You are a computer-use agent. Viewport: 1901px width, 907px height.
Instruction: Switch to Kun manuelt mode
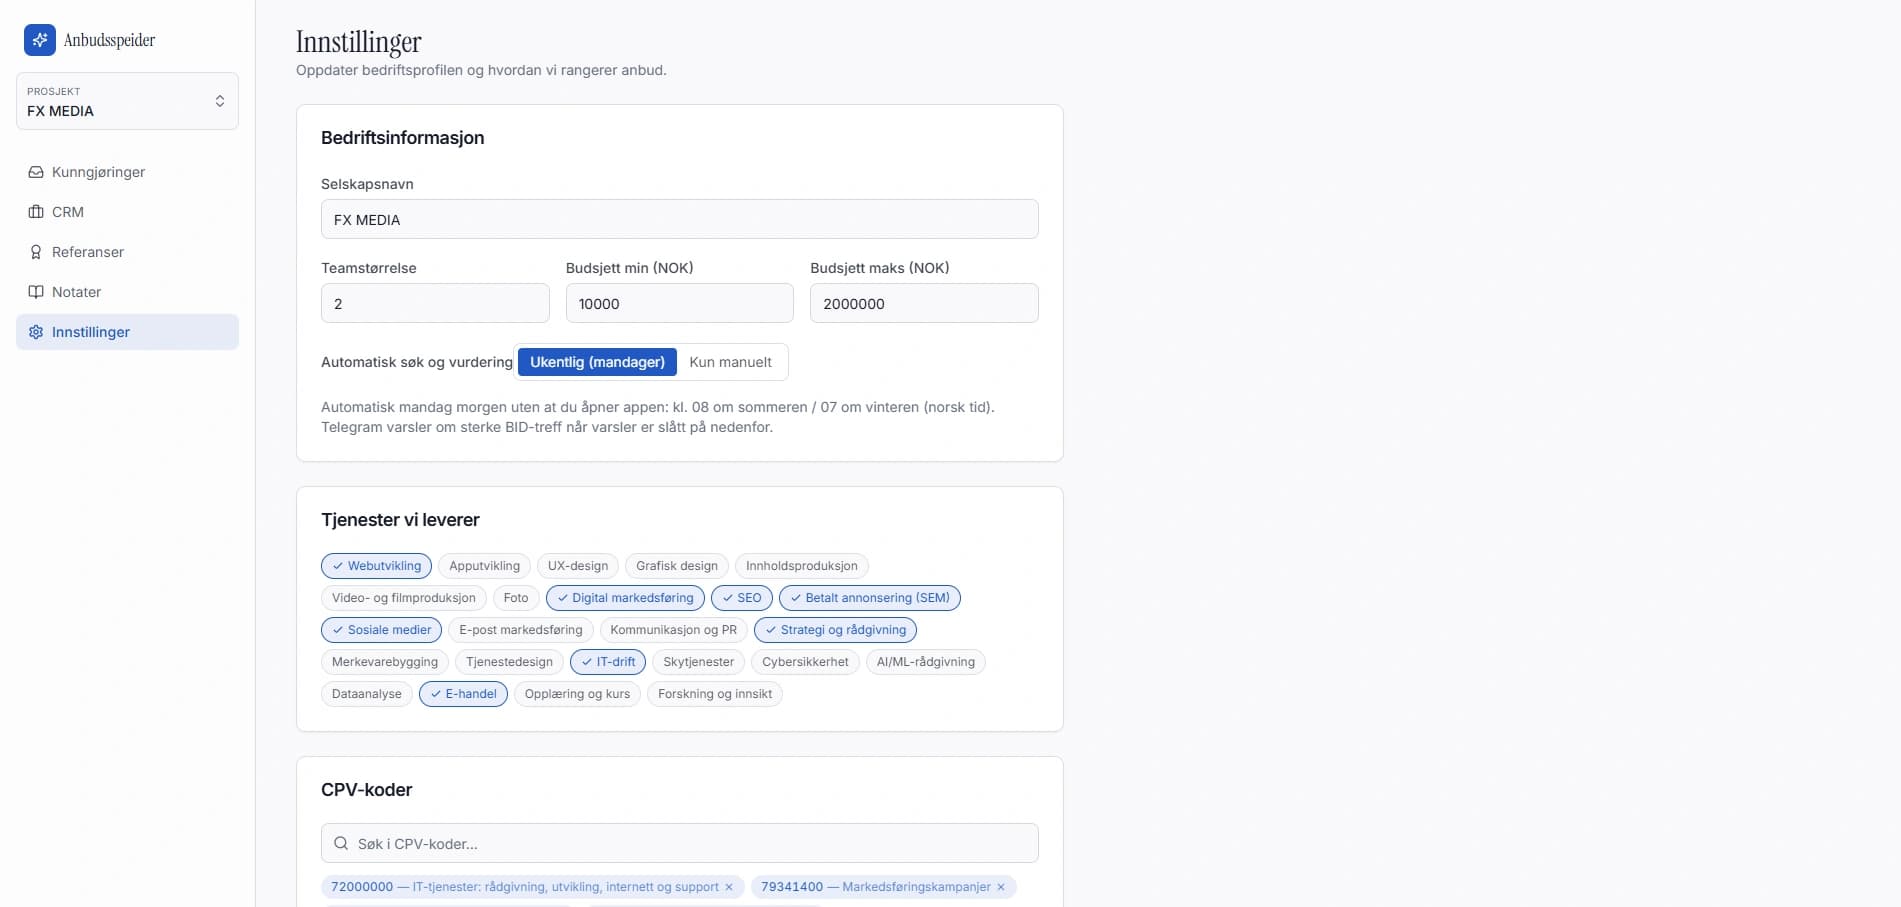pyautogui.click(x=731, y=362)
